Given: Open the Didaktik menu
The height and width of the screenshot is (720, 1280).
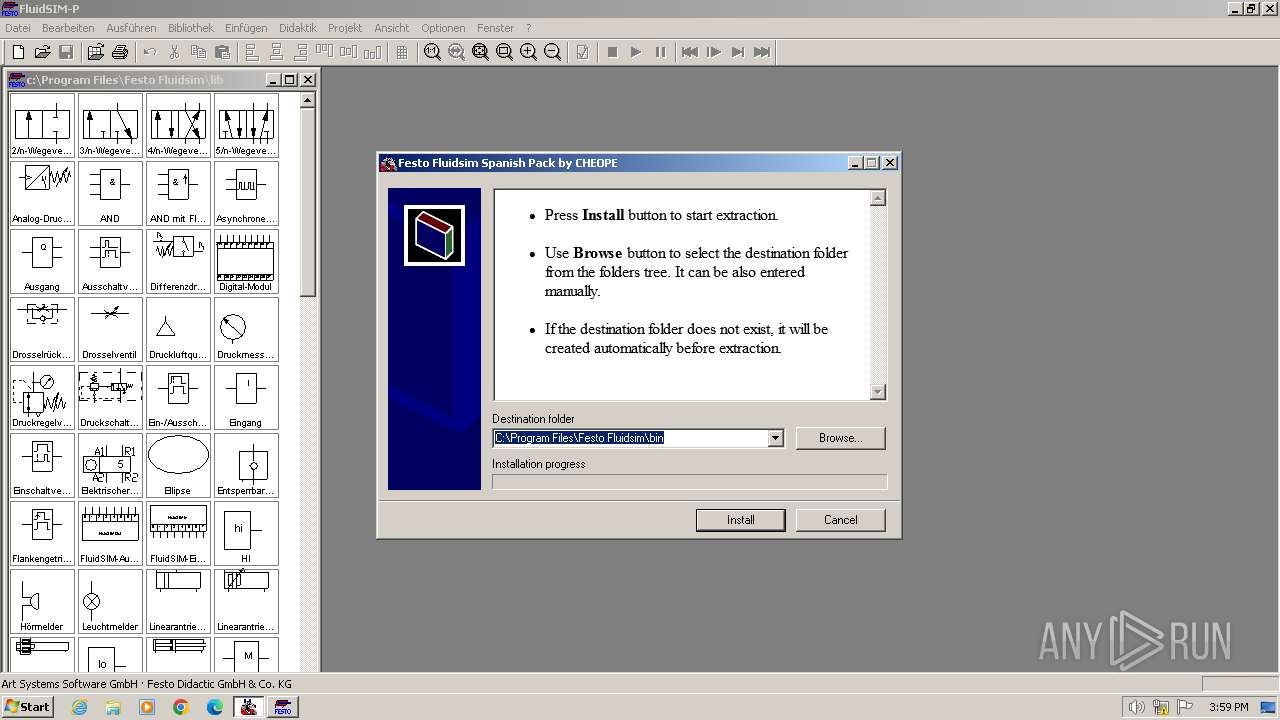Looking at the screenshot, I should tap(298, 28).
